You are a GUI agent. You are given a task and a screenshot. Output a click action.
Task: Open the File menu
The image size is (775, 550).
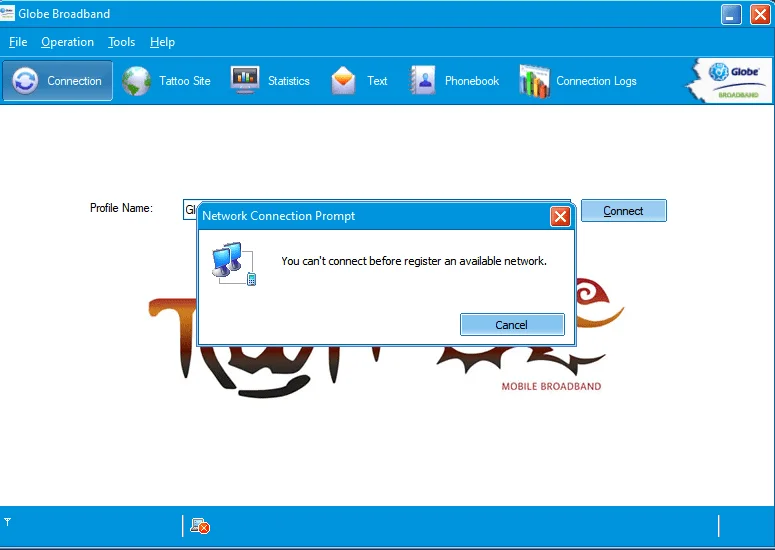point(18,42)
